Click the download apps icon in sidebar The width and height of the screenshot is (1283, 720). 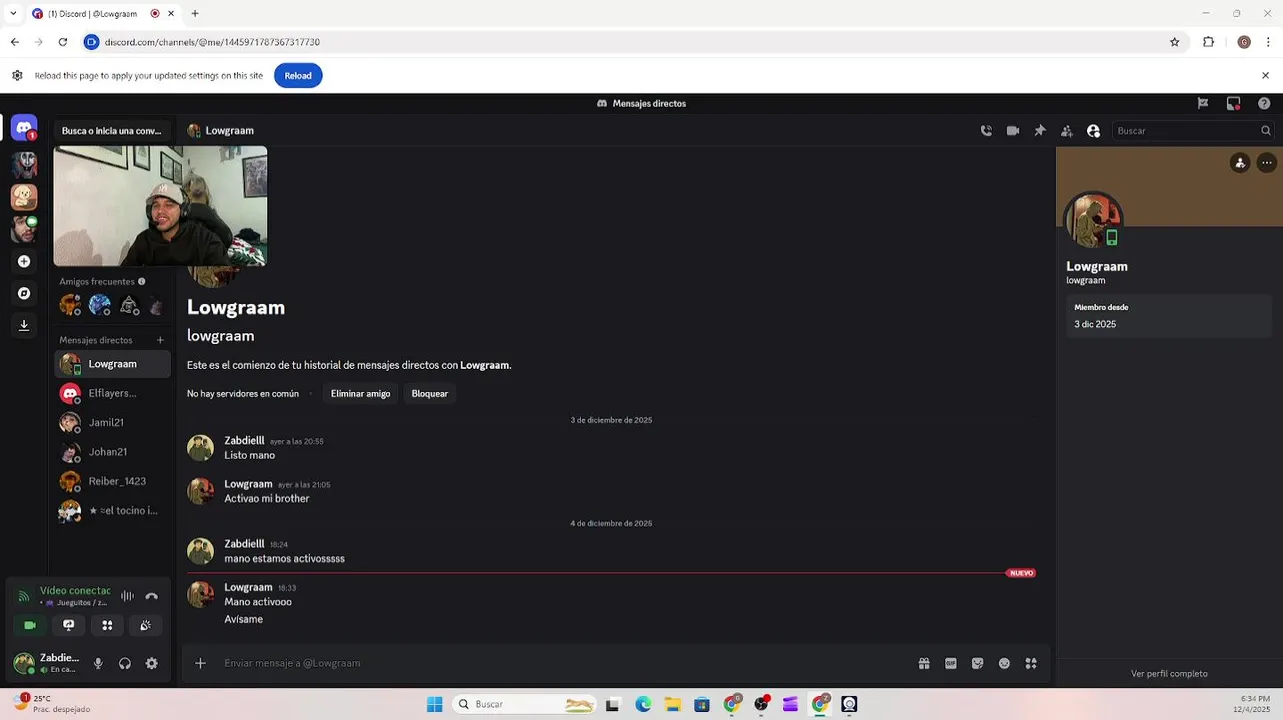pos(24,325)
